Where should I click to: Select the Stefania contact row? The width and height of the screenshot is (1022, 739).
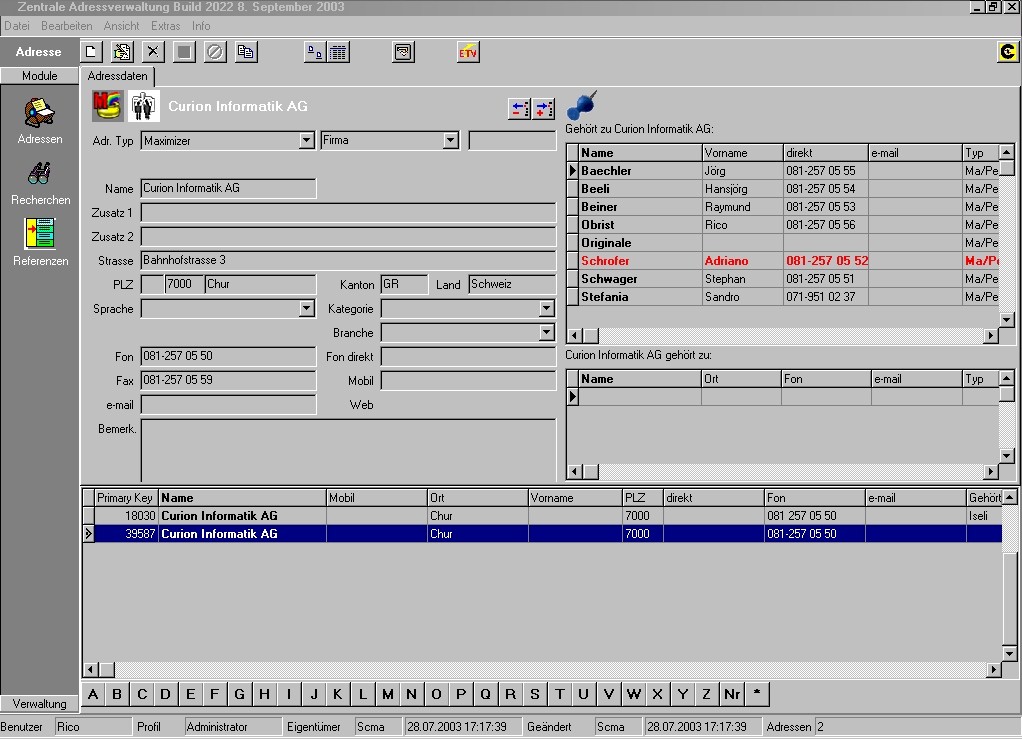tap(782, 297)
